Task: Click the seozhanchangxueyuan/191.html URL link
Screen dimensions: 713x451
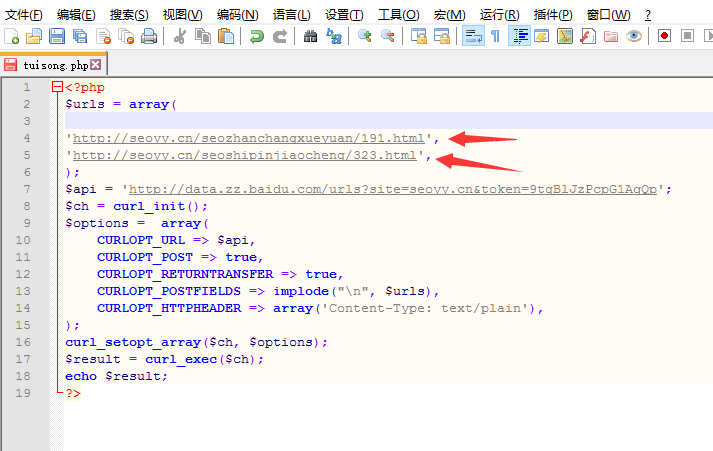Action: pyautogui.click(x=249, y=138)
